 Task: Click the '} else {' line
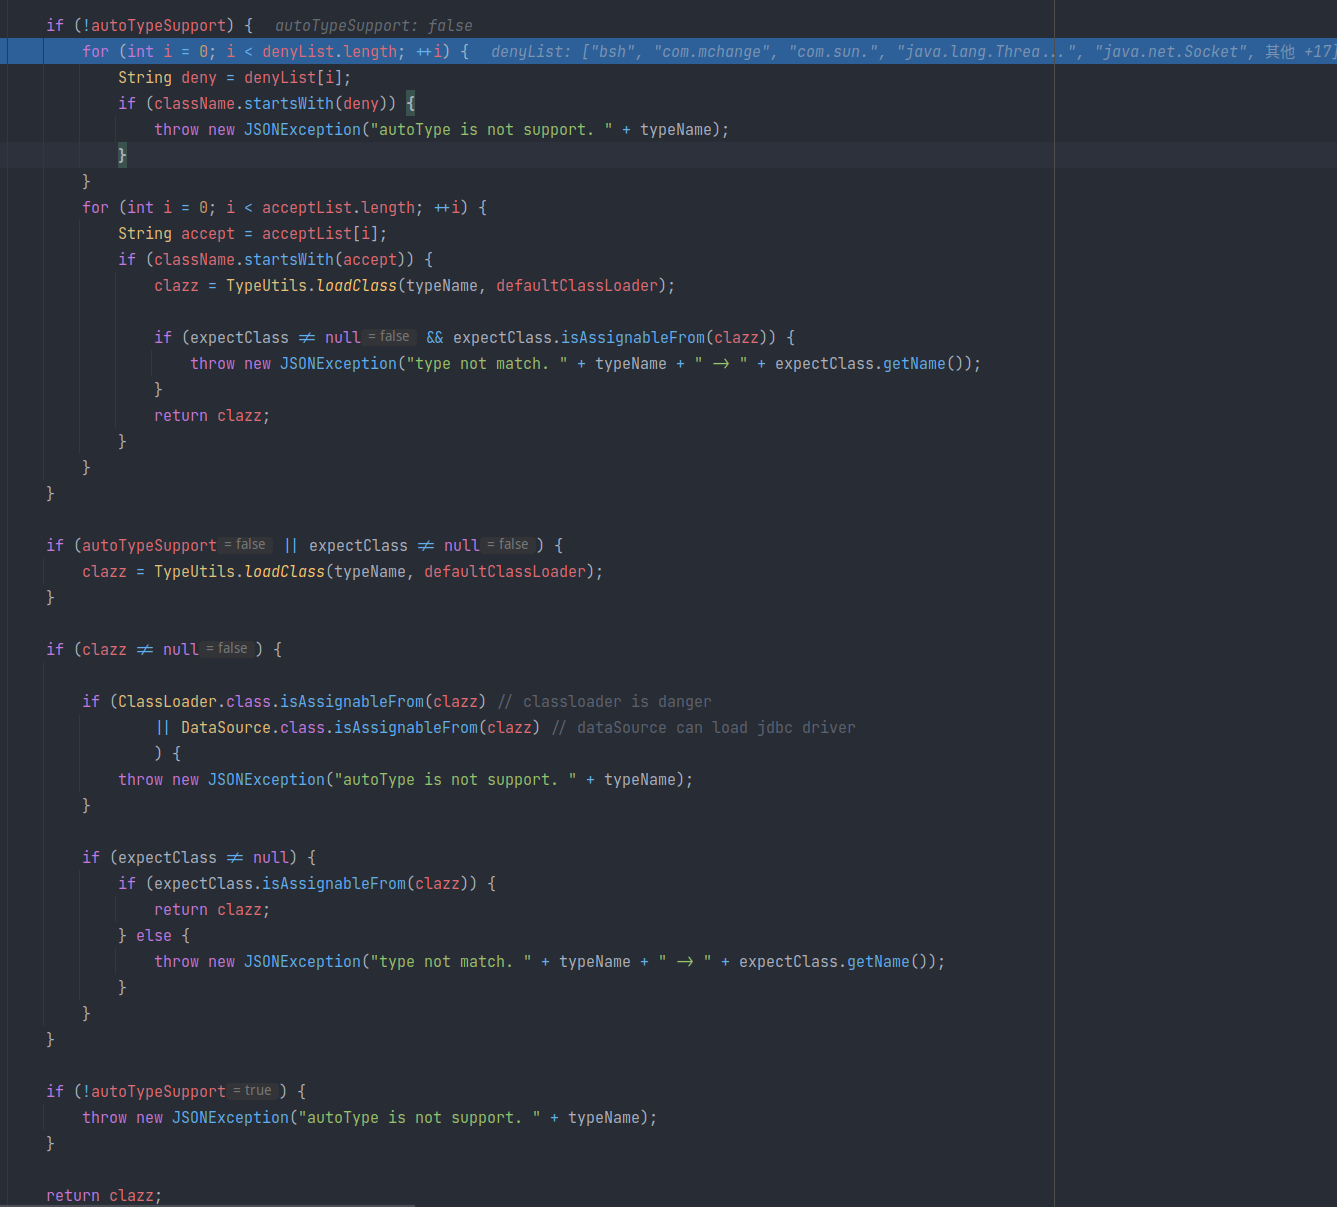[154, 936]
